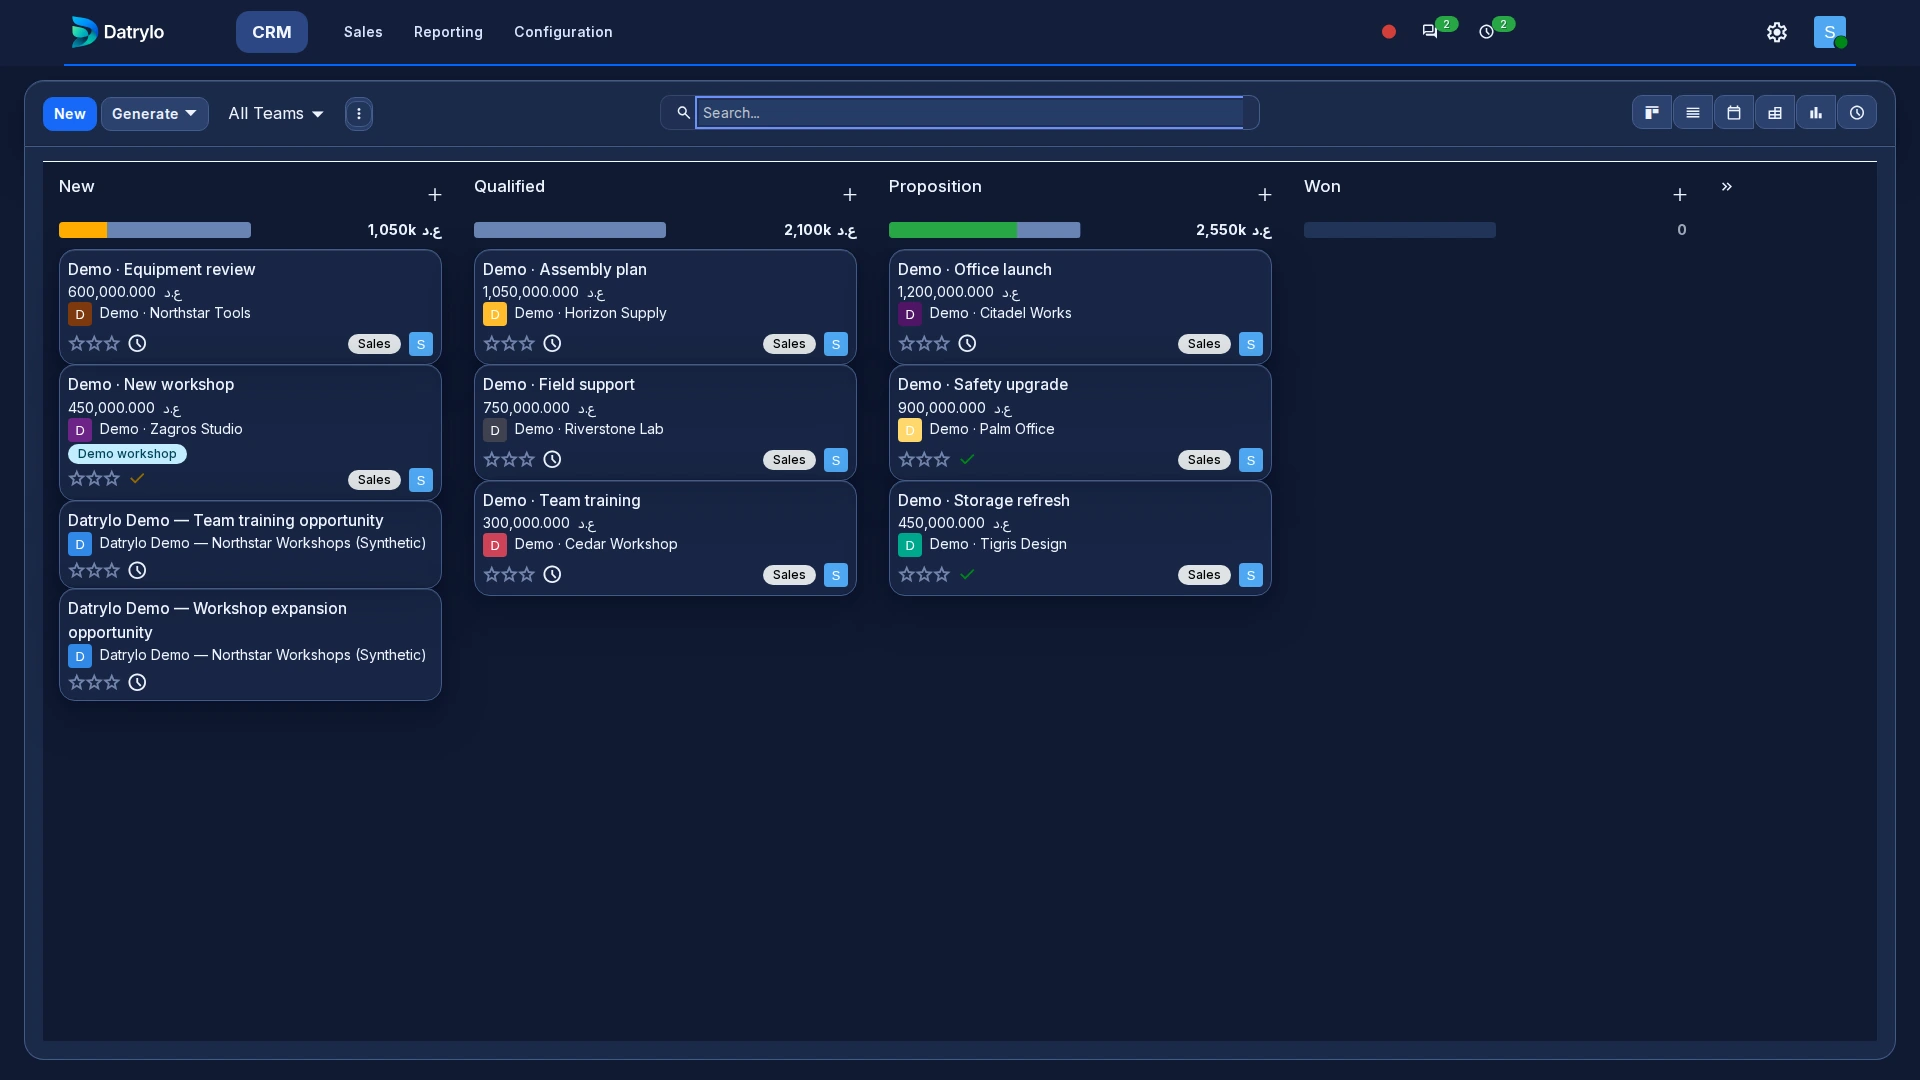Quick add lead in Proposition column
Viewport: 1920px width, 1080px height.
(1265, 195)
